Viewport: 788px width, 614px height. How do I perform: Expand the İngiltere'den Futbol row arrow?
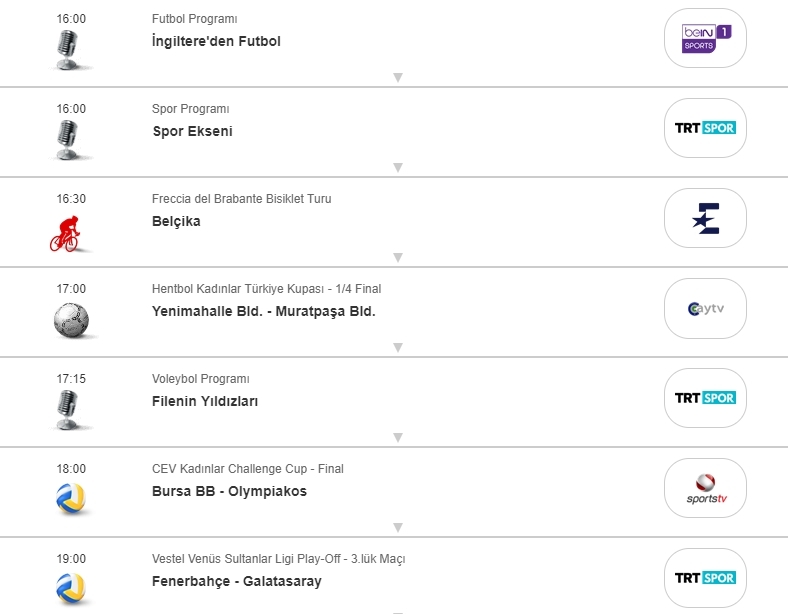(x=397, y=78)
